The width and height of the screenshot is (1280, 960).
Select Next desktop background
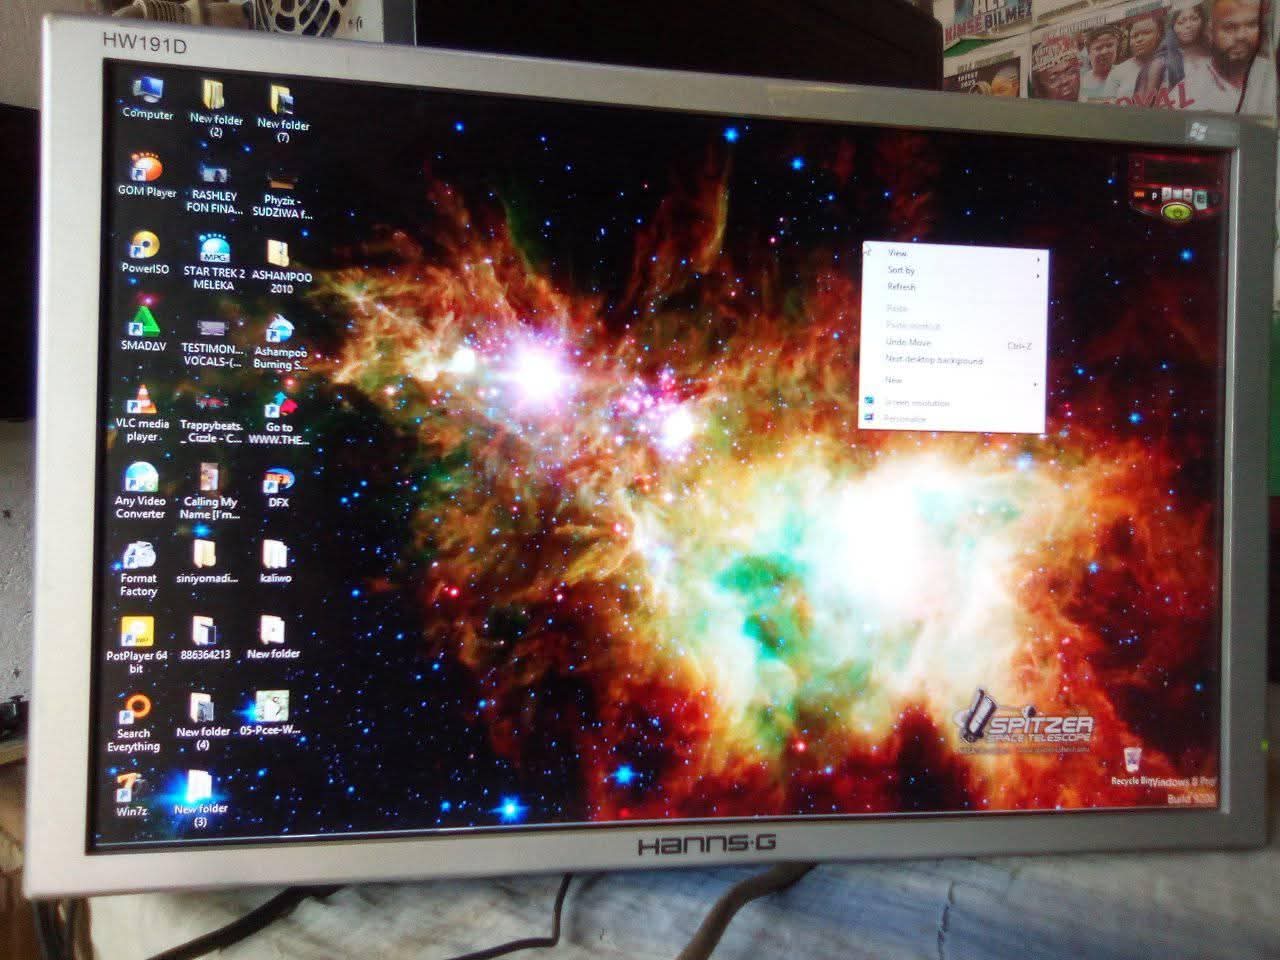tap(951, 361)
